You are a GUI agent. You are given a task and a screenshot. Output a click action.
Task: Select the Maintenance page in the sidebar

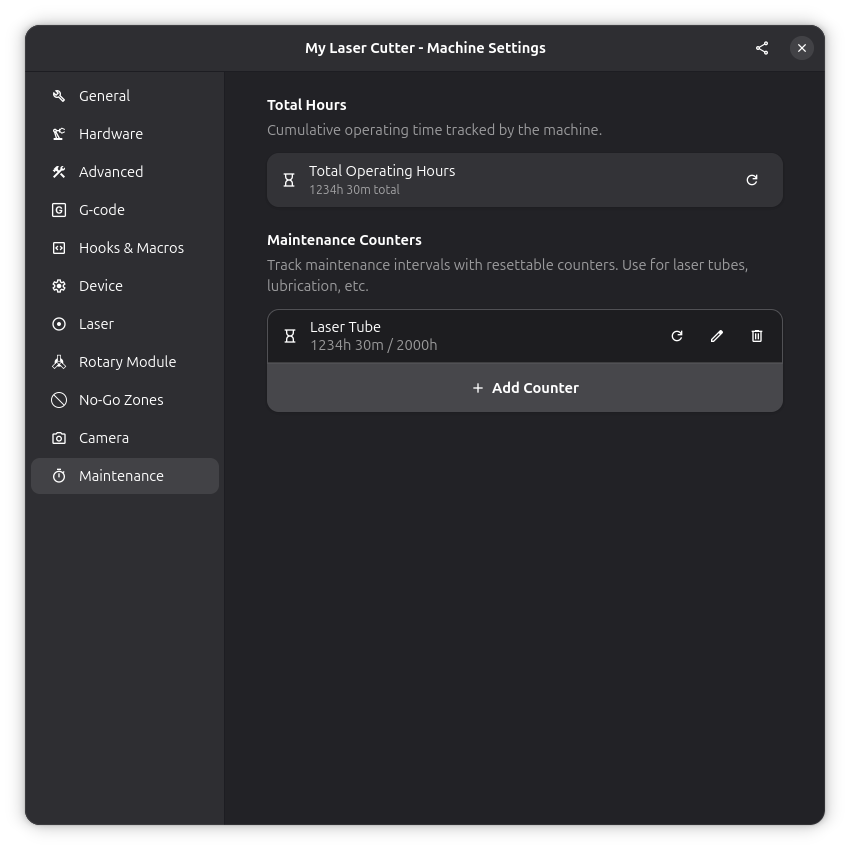pyautogui.click(x=125, y=475)
